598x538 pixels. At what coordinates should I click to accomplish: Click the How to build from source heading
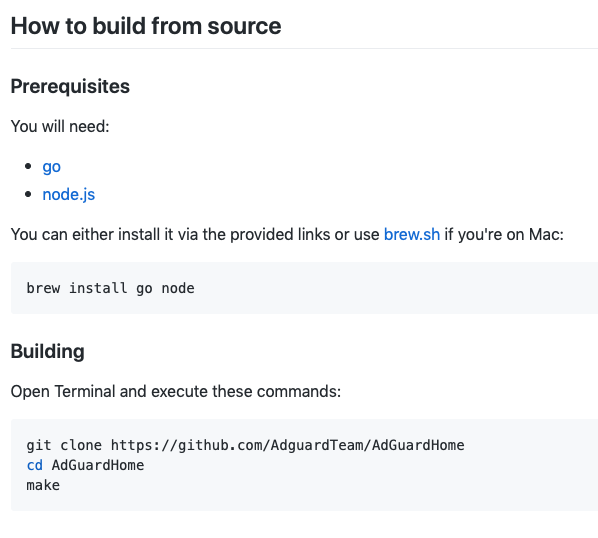[146, 26]
